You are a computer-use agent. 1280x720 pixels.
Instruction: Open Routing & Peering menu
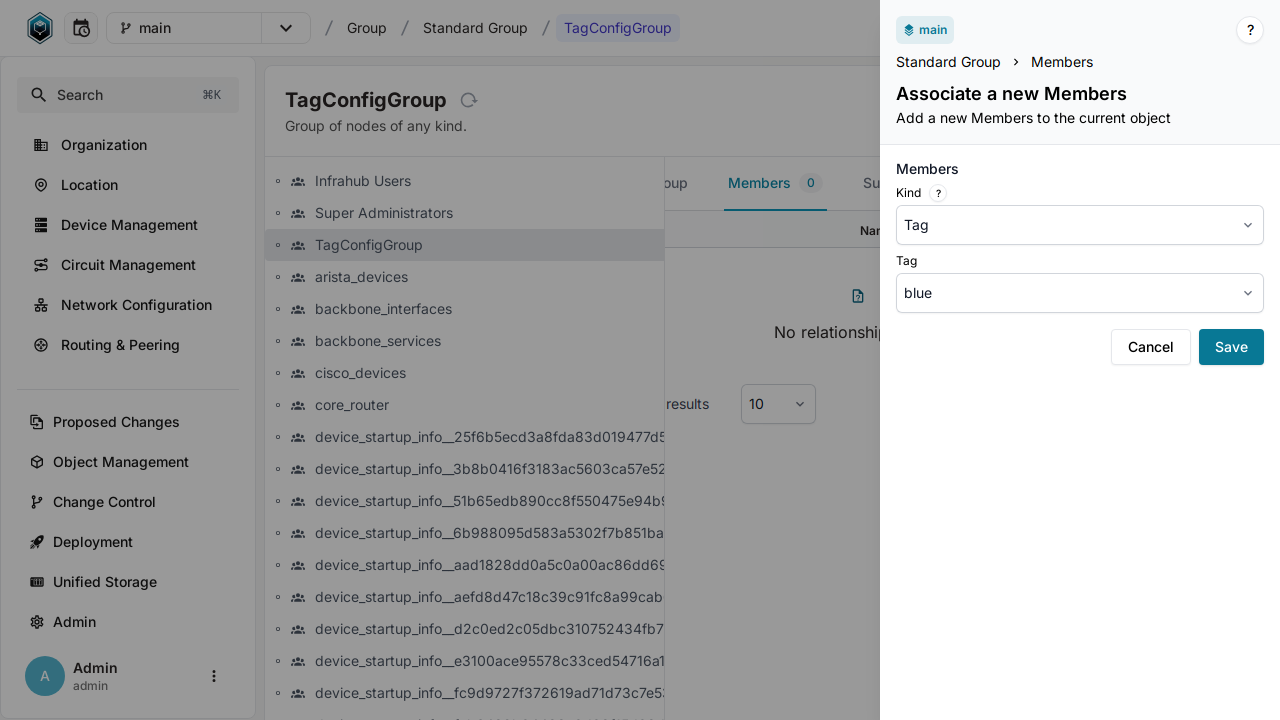point(120,345)
